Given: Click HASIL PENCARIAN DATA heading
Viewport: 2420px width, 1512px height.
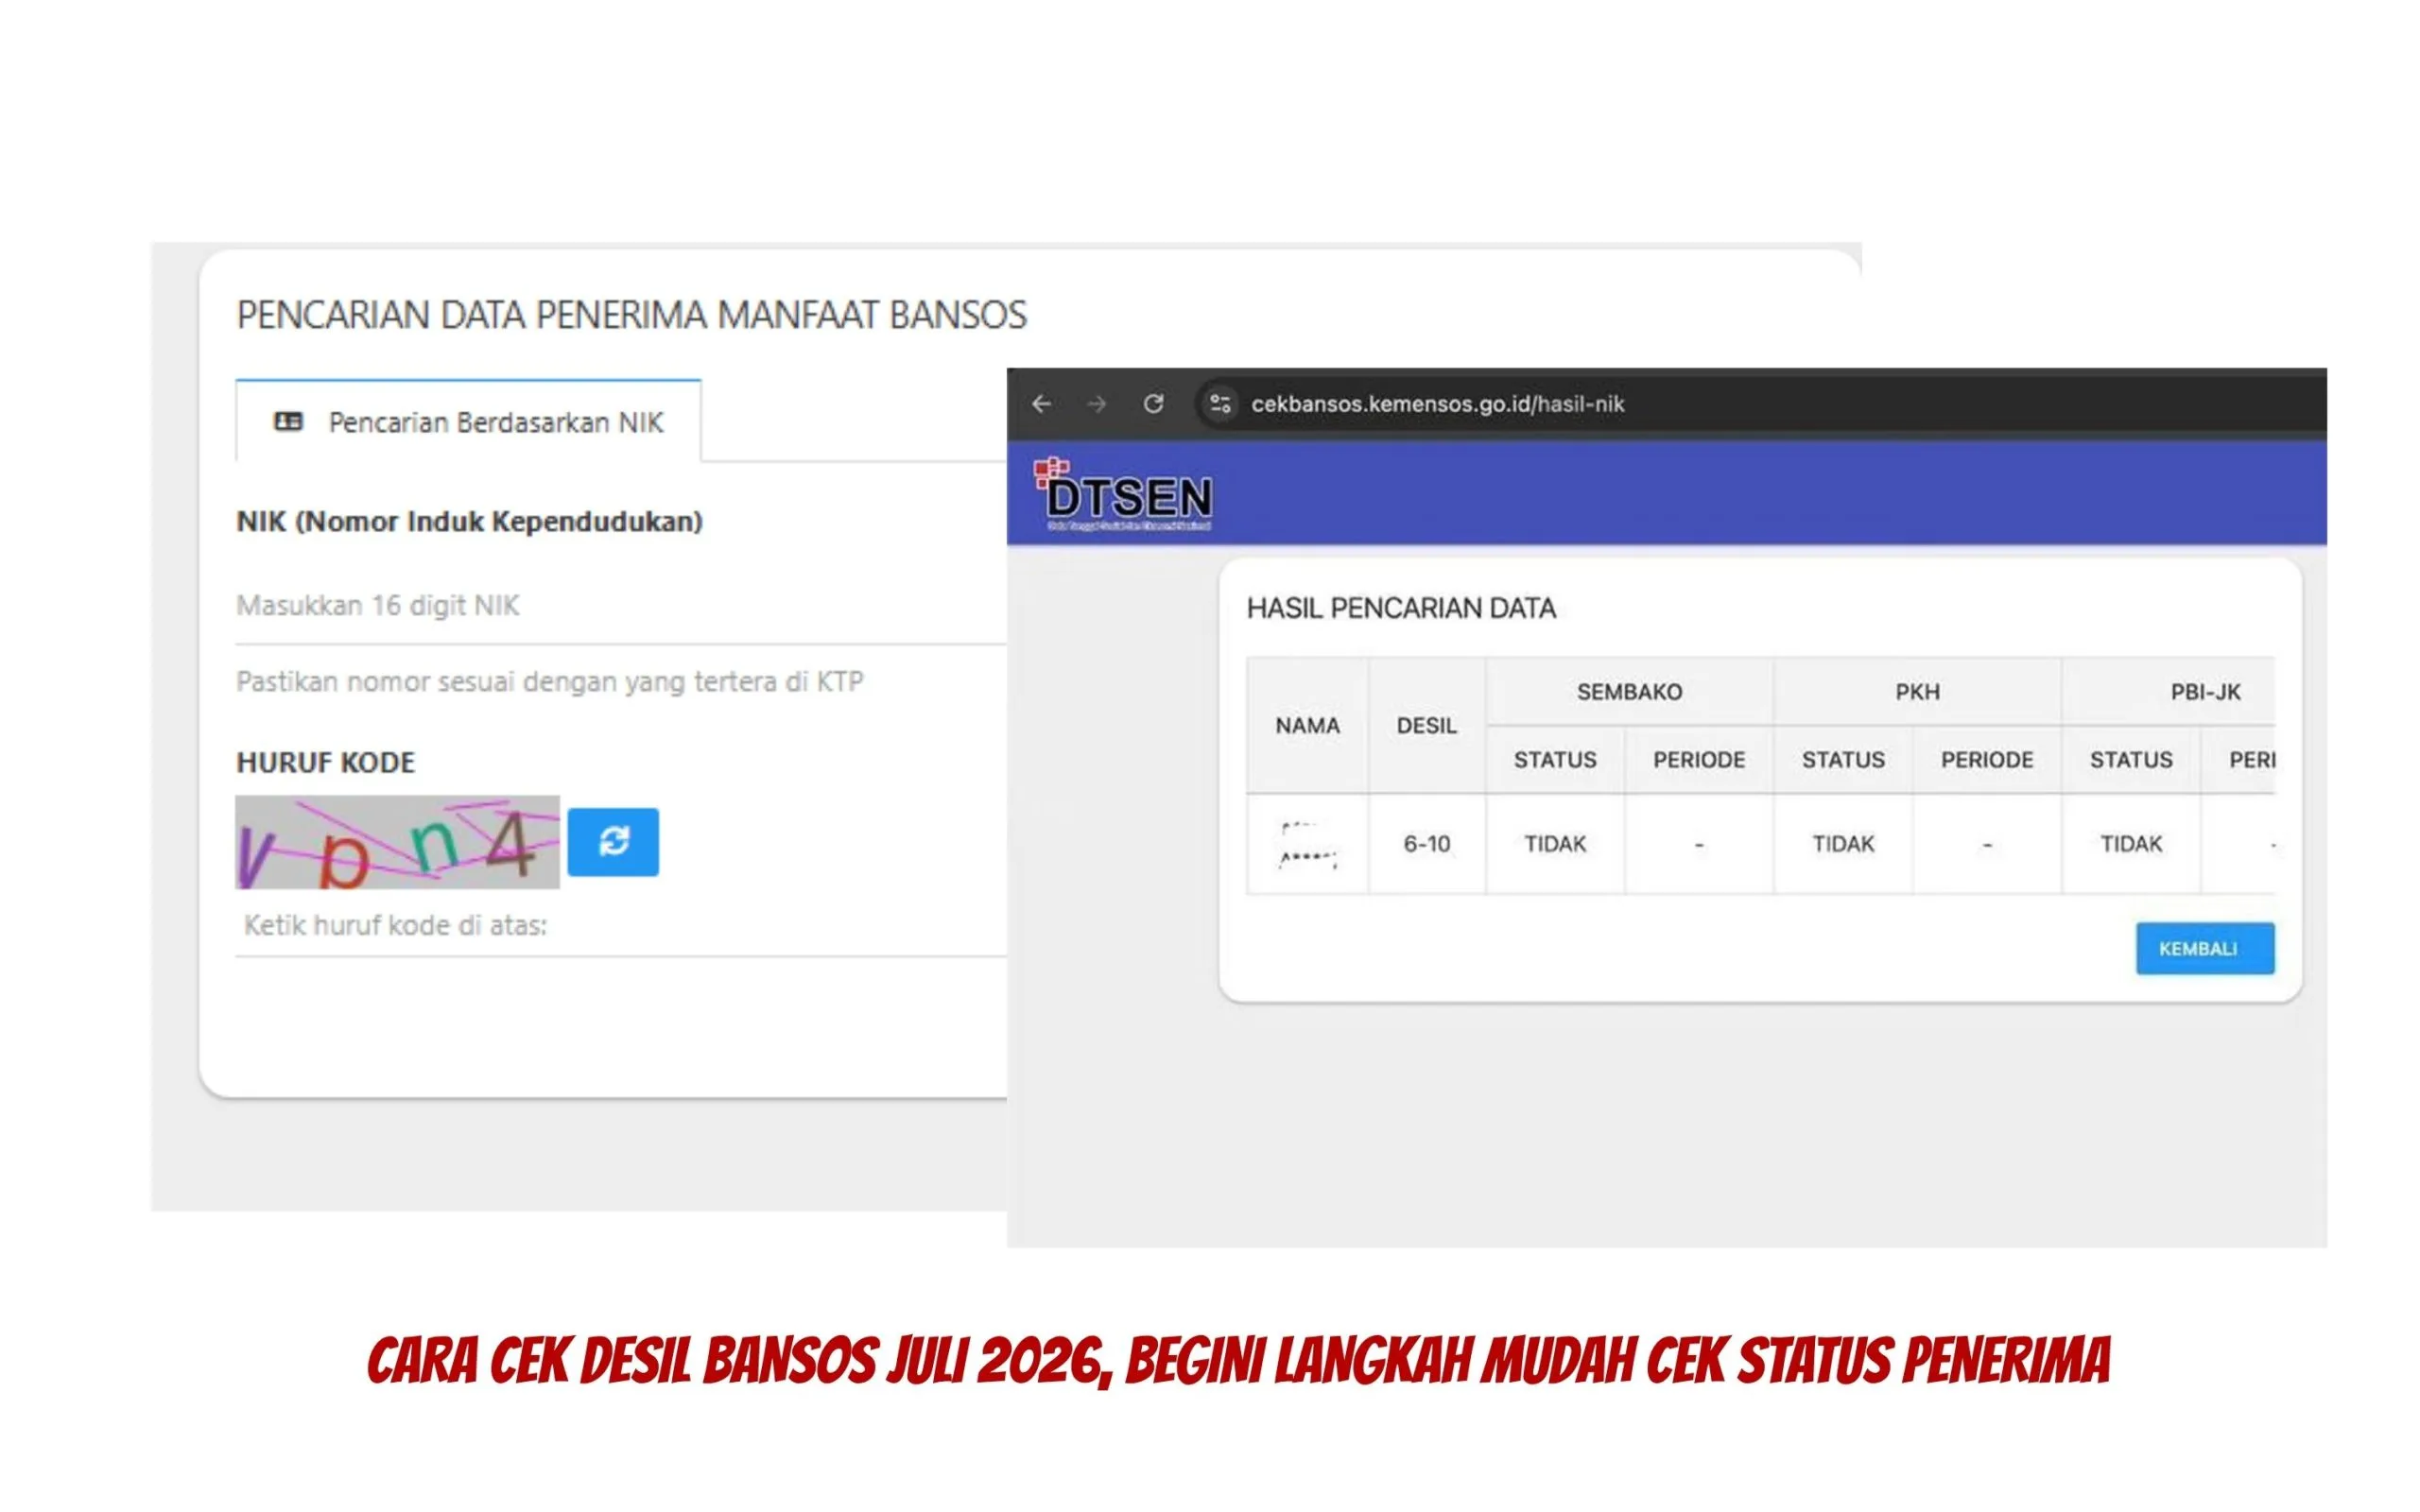Looking at the screenshot, I should coord(1401,608).
